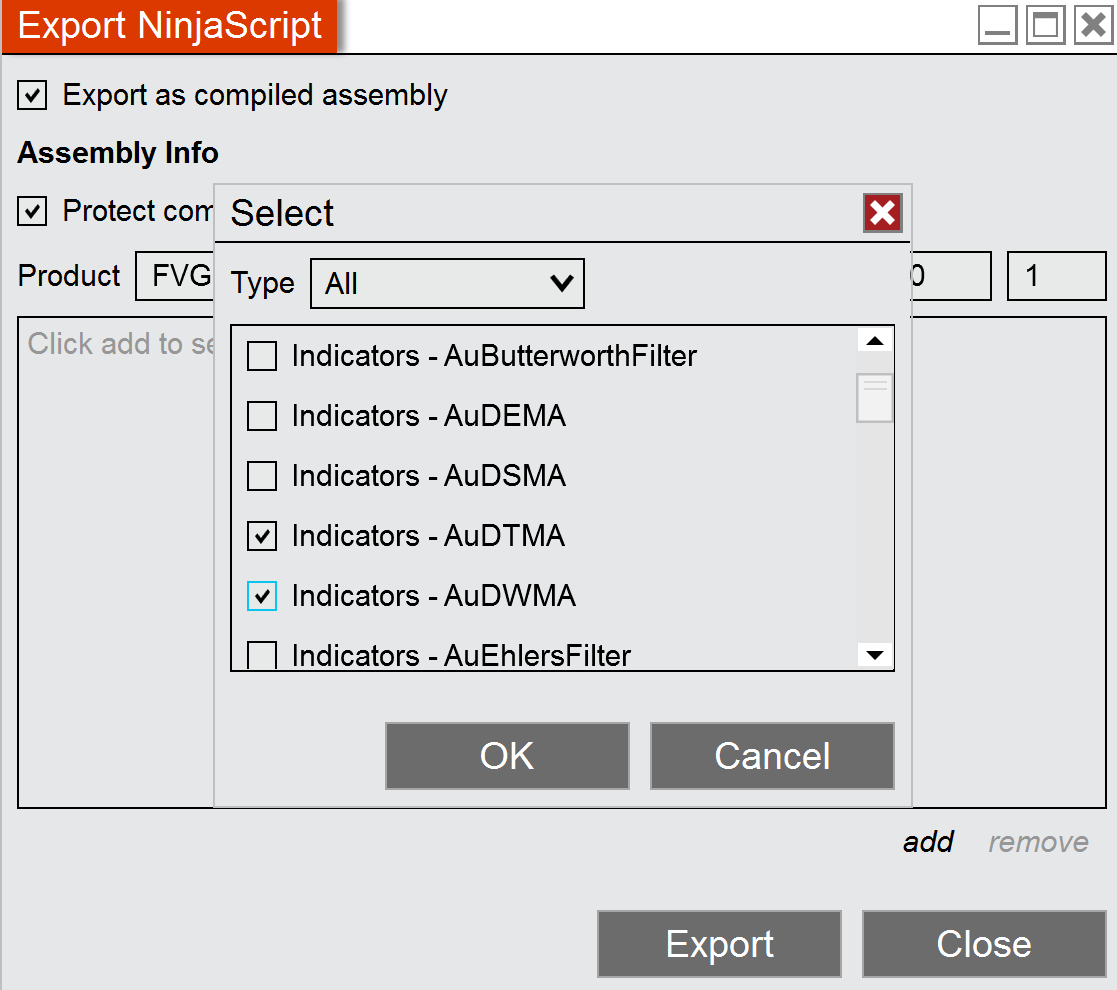Focus the Product name input field
The image size is (1117, 990).
coord(175,276)
